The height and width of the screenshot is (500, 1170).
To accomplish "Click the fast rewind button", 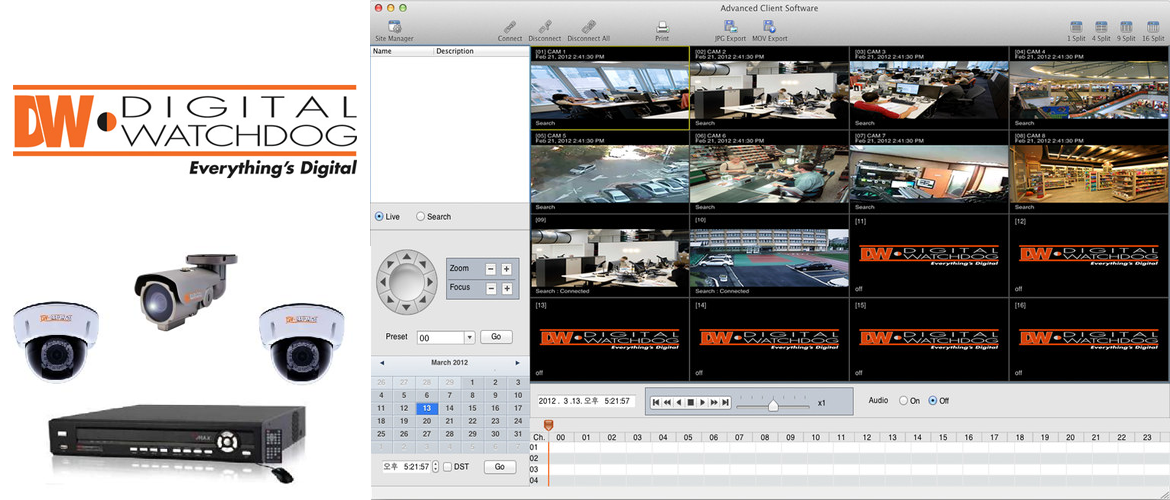I will 667,402.
